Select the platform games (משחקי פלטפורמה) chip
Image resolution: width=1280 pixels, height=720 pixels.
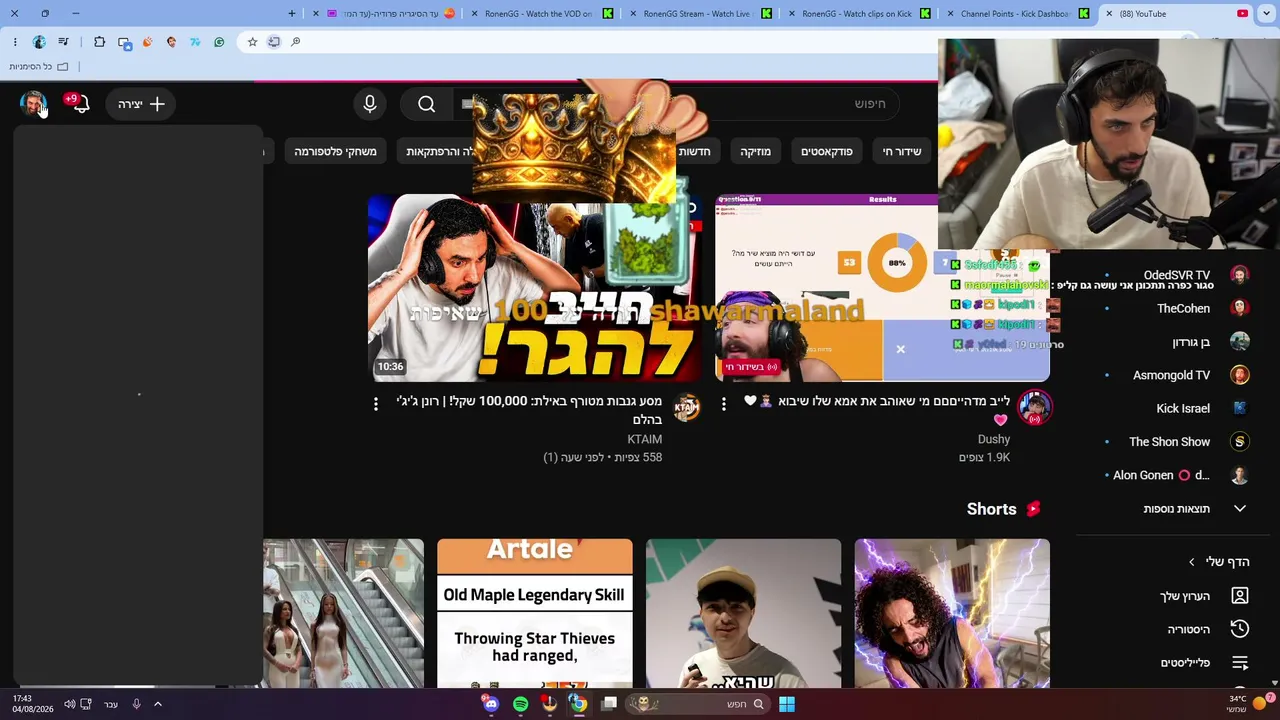(335, 152)
